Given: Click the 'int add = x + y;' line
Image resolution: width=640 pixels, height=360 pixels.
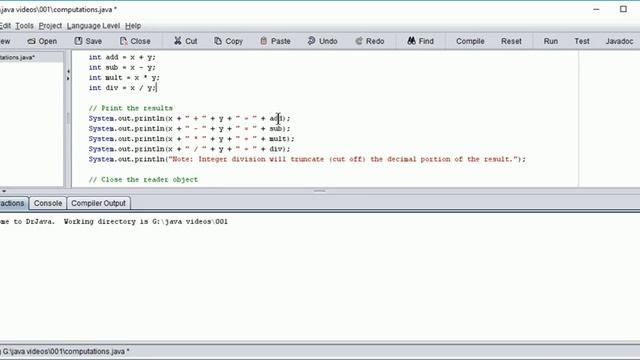Looking at the screenshot, I should click(122, 57).
